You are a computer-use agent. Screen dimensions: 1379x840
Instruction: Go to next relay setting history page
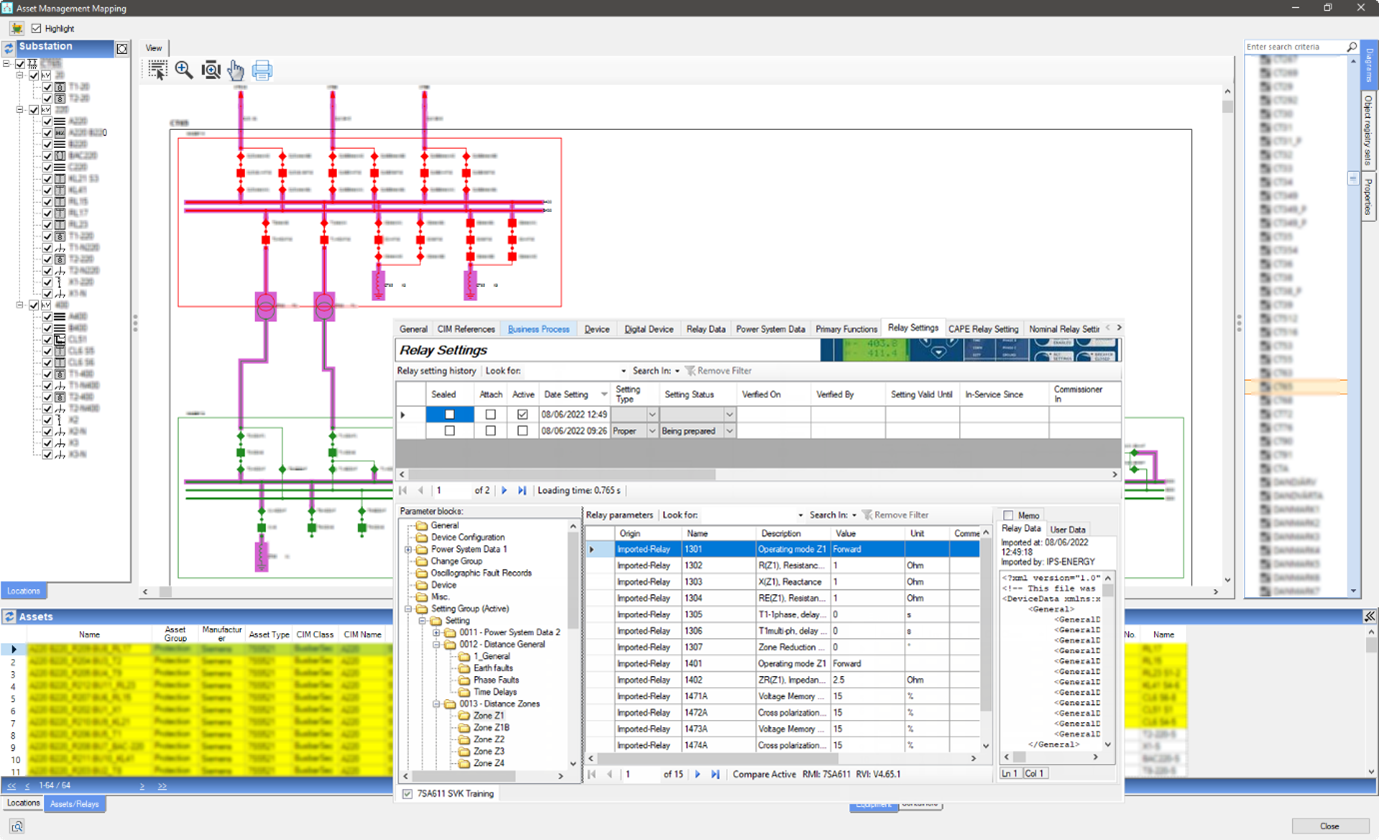point(504,491)
